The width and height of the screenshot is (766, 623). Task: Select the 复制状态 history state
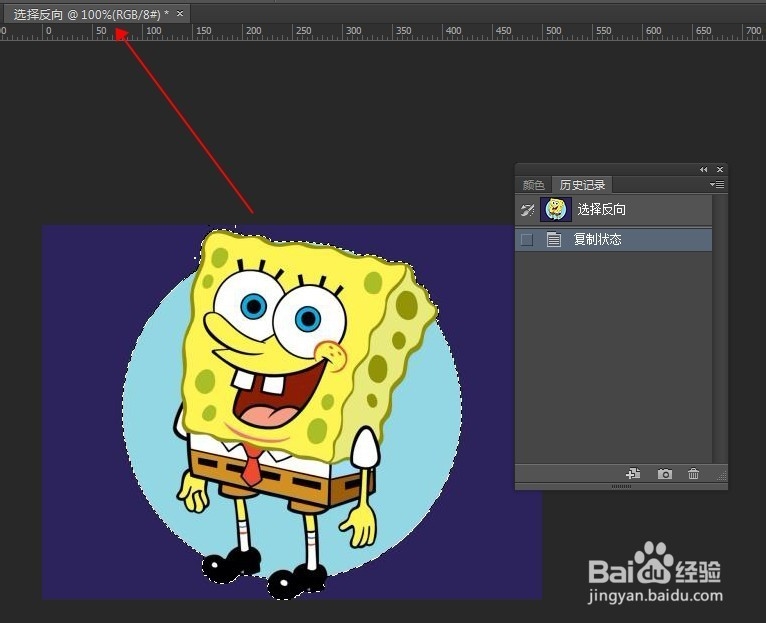click(614, 239)
